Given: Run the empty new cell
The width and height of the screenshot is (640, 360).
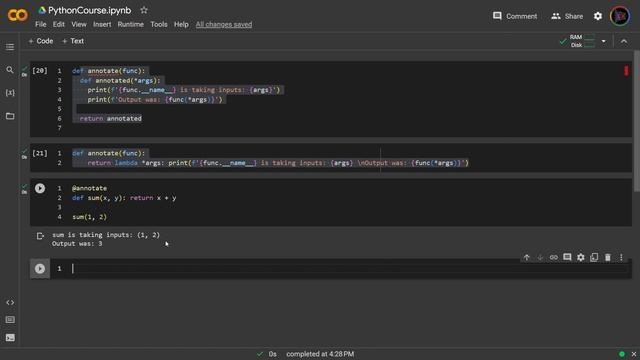Looking at the screenshot, I should 40,269.
